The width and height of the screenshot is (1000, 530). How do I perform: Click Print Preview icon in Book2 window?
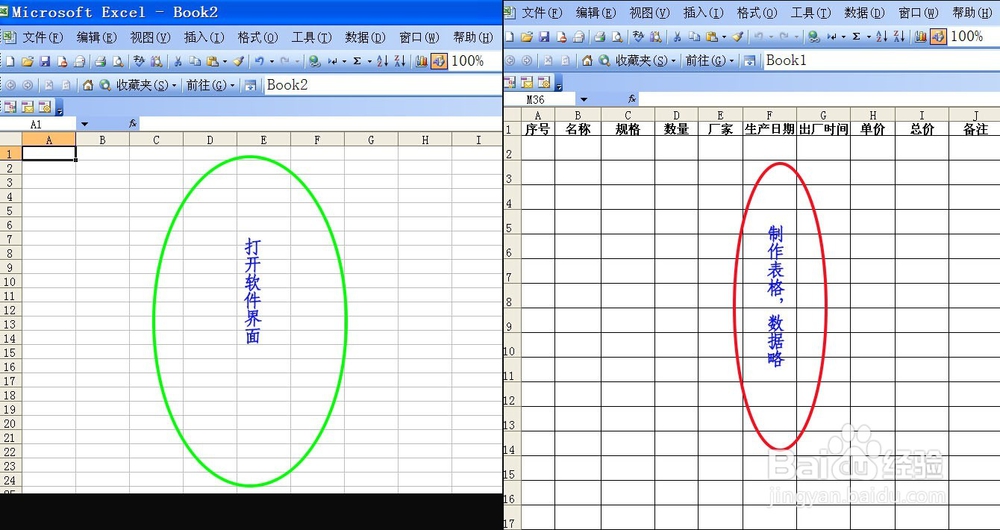click(x=118, y=61)
